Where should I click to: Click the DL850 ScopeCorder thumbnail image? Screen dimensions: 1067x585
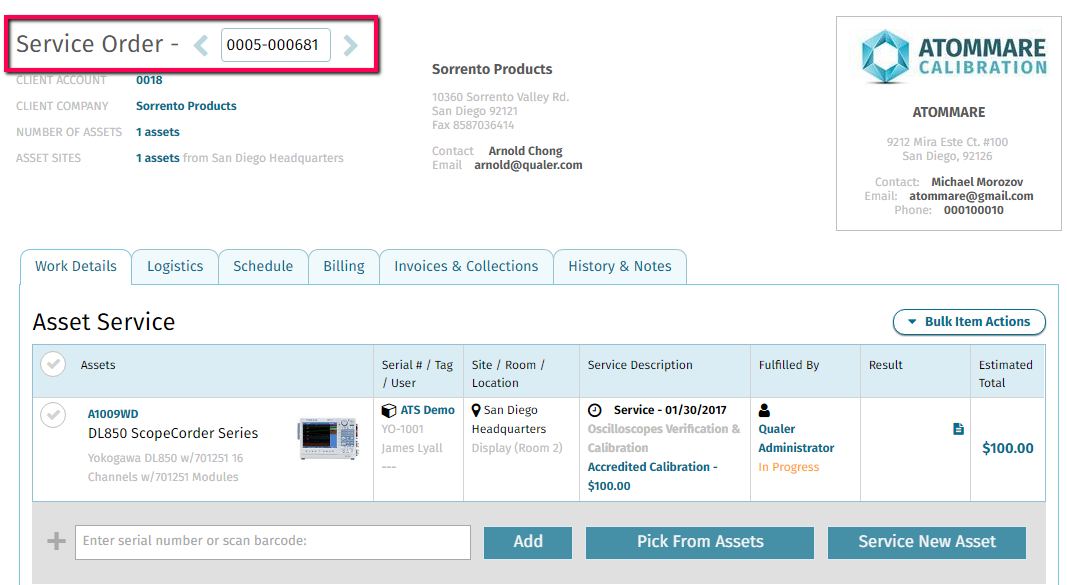pyautogui.click(x=328, y=439)
